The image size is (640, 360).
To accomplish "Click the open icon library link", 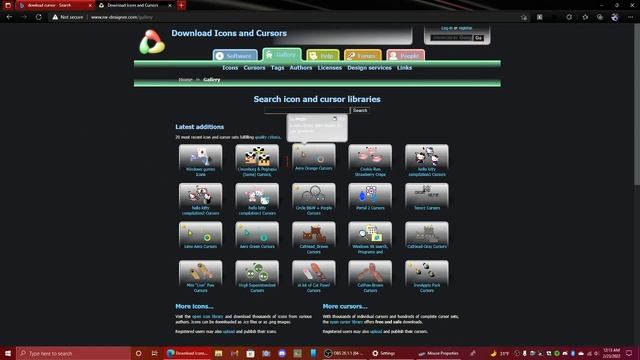I will (208, 316).
